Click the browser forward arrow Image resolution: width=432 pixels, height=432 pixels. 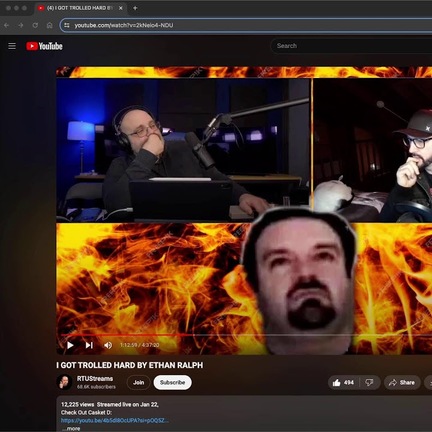coord(21,25)
